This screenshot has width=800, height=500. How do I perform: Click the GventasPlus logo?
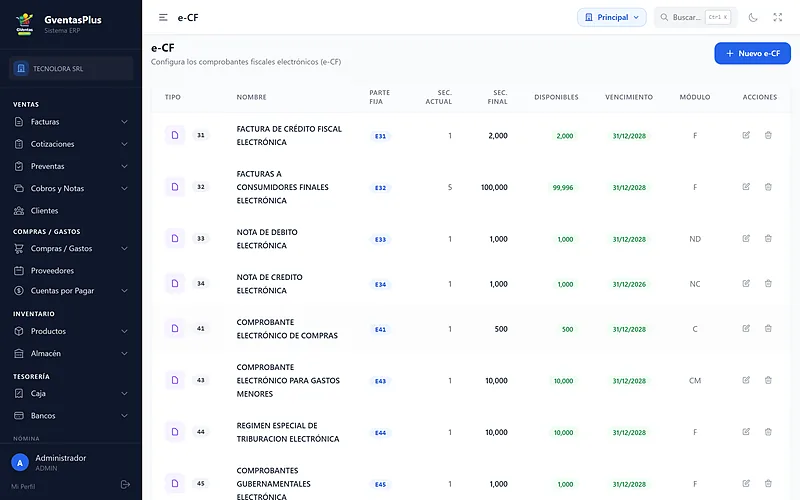coord(24,23)
